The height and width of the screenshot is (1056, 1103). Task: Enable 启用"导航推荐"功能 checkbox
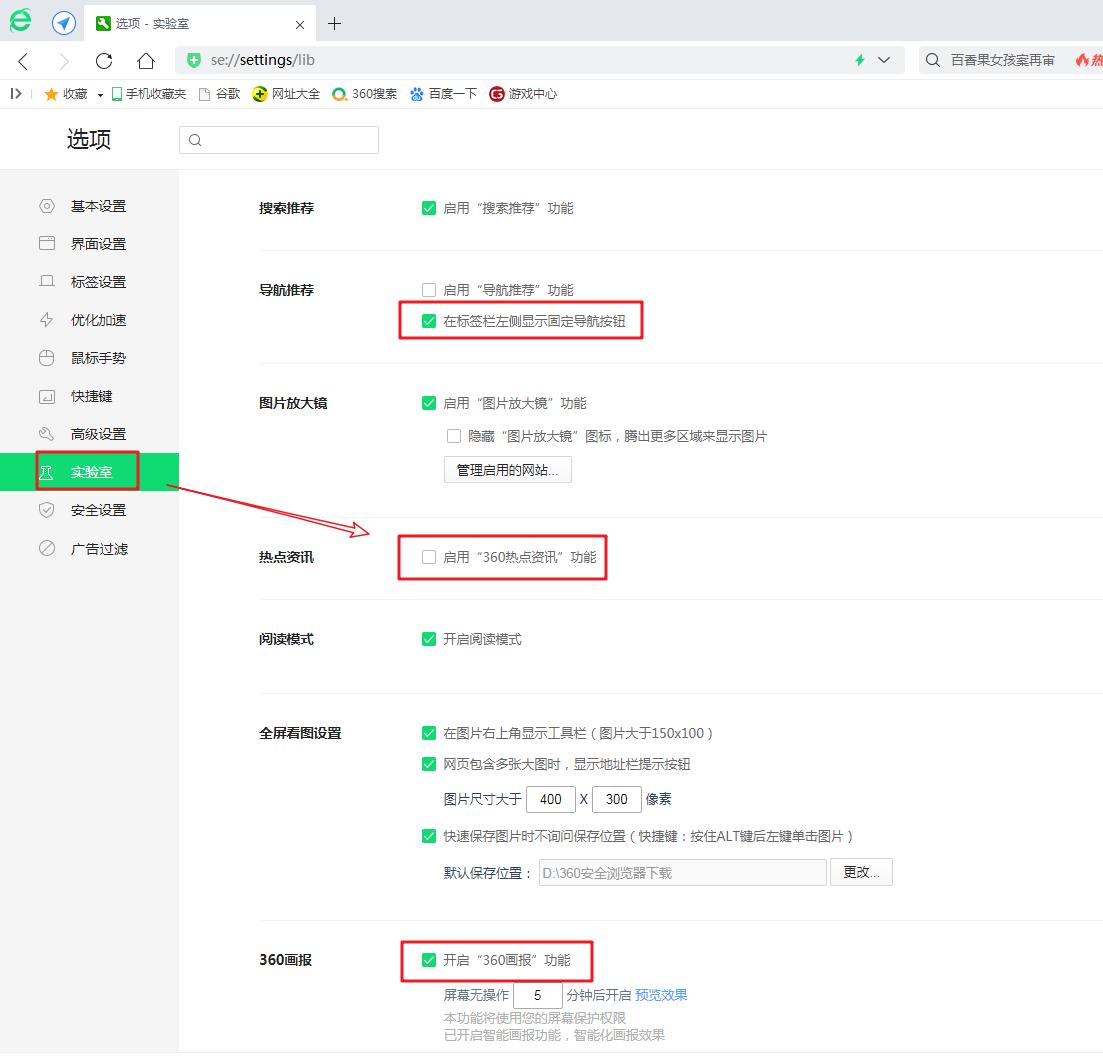(427, 289)
